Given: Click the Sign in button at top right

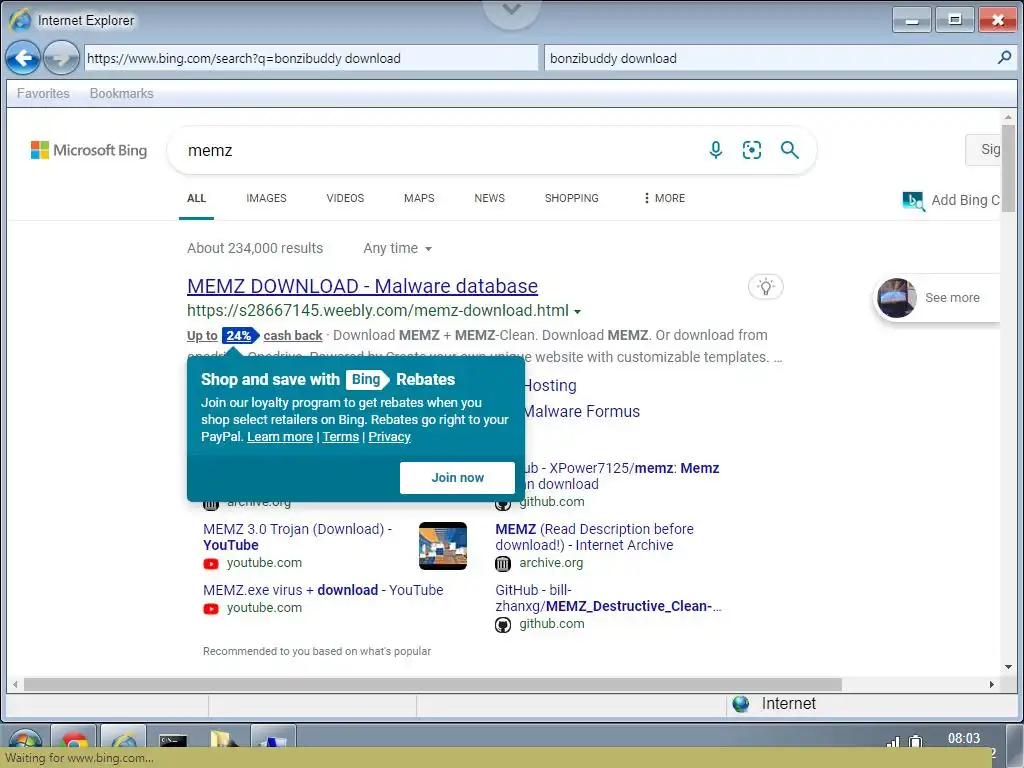Looking at the screenshot, I should [x=984, y=150].
